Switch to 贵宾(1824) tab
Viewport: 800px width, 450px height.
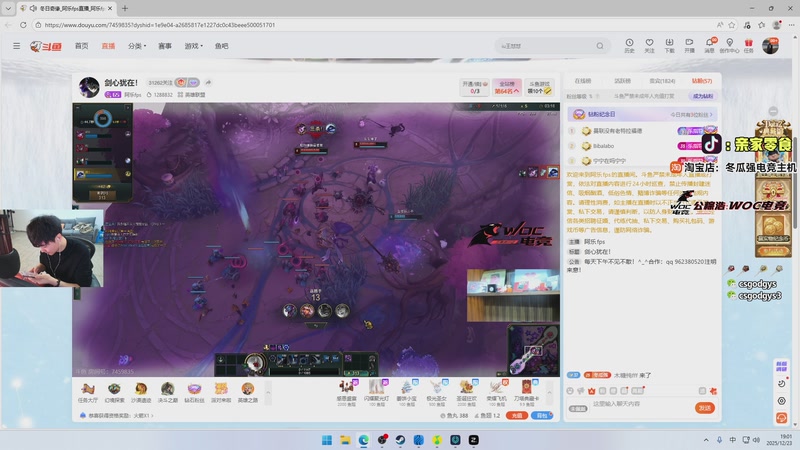662,81
